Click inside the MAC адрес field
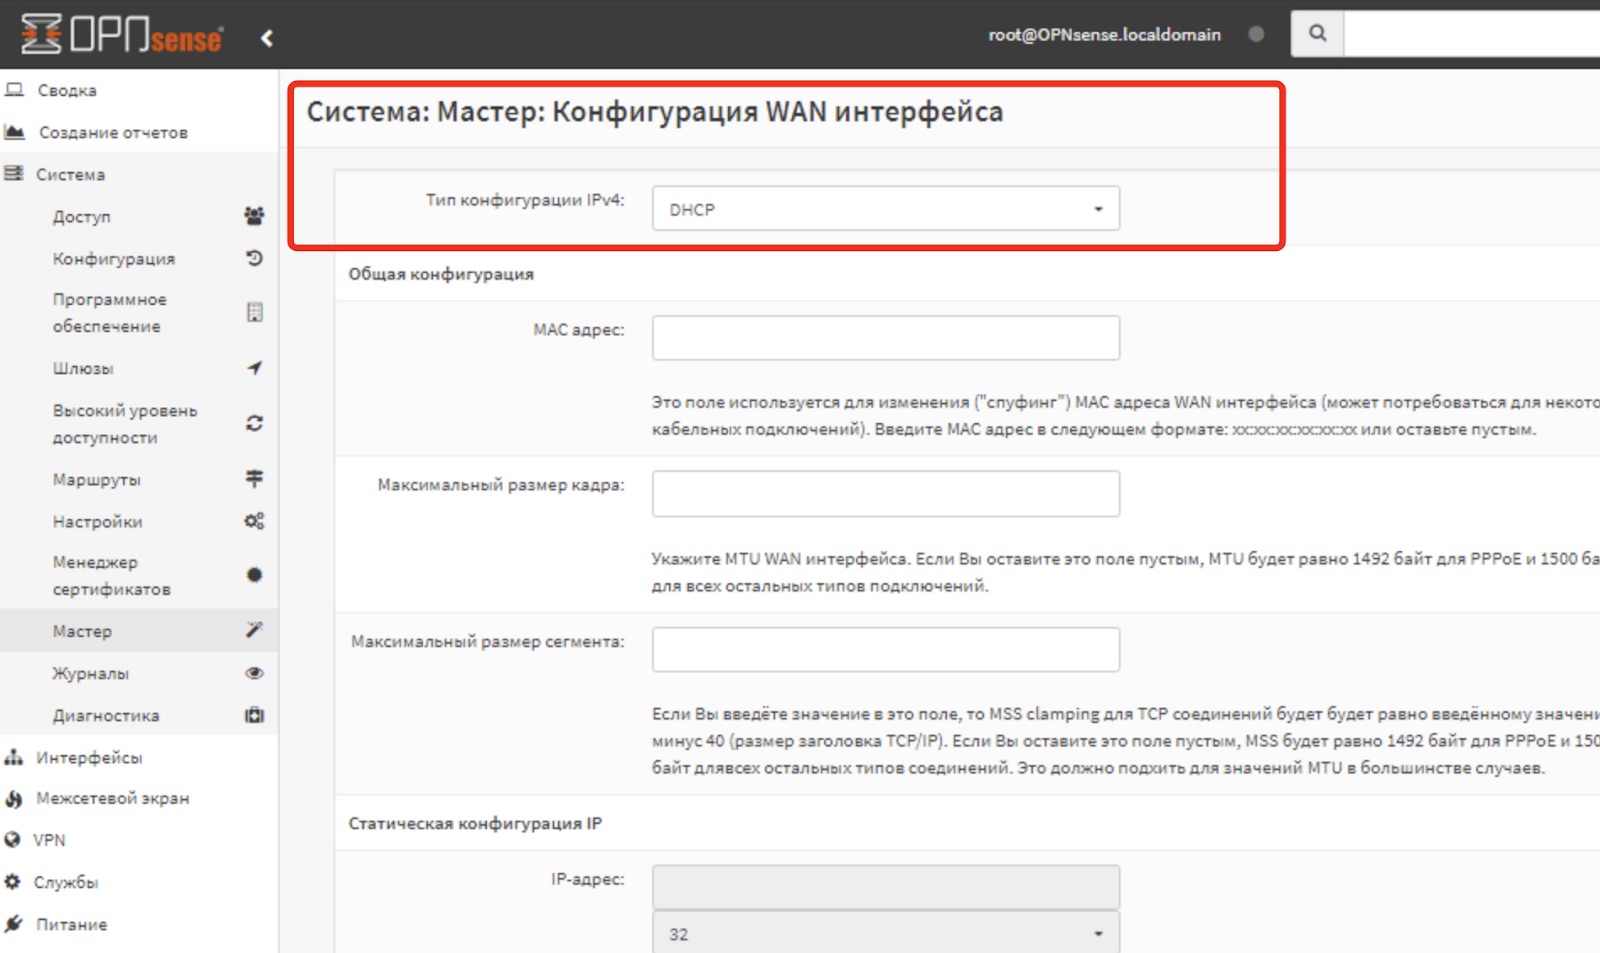 click(885, 337)
